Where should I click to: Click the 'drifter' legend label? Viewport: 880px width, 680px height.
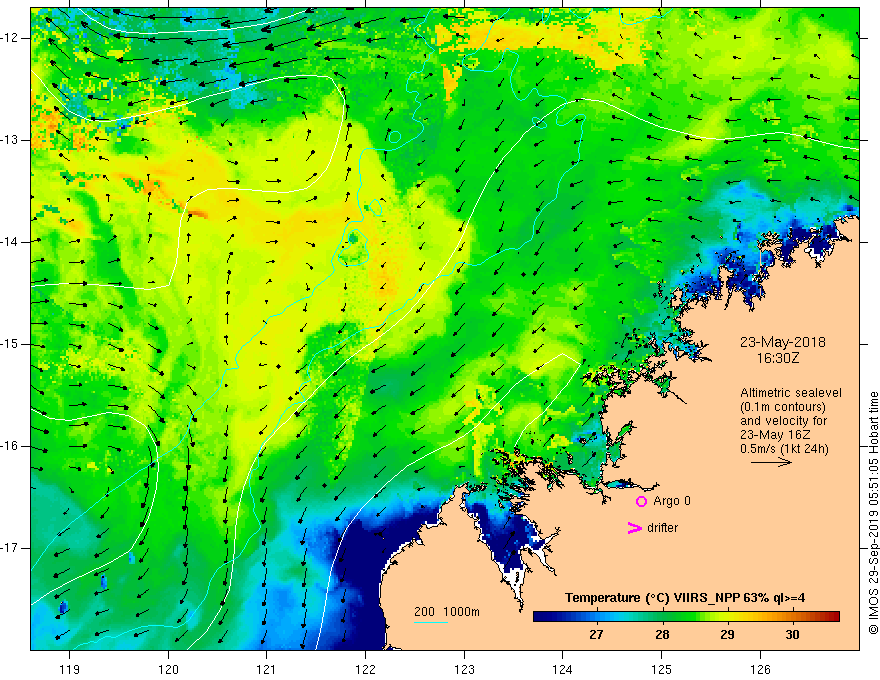pos(662,528)
